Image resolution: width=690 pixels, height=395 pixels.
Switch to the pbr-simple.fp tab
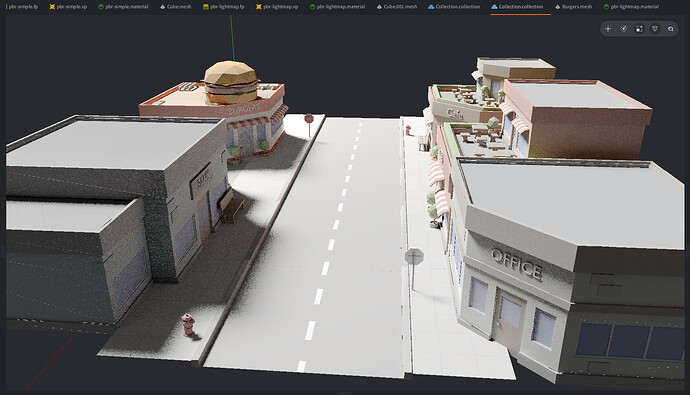pos(22,7)
